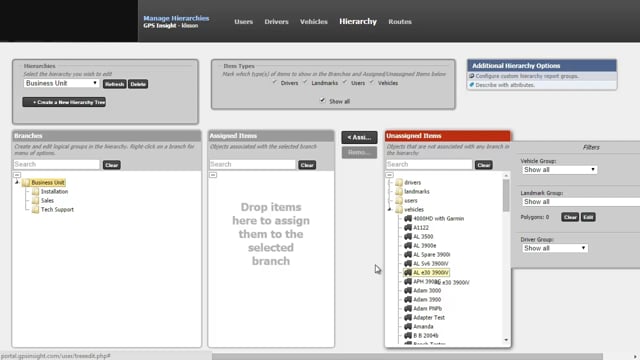Go to the Drivers tab
Image resolution: width=640 pixels, height=360 pixels.
pyautogui.click(x=276, y=22)
